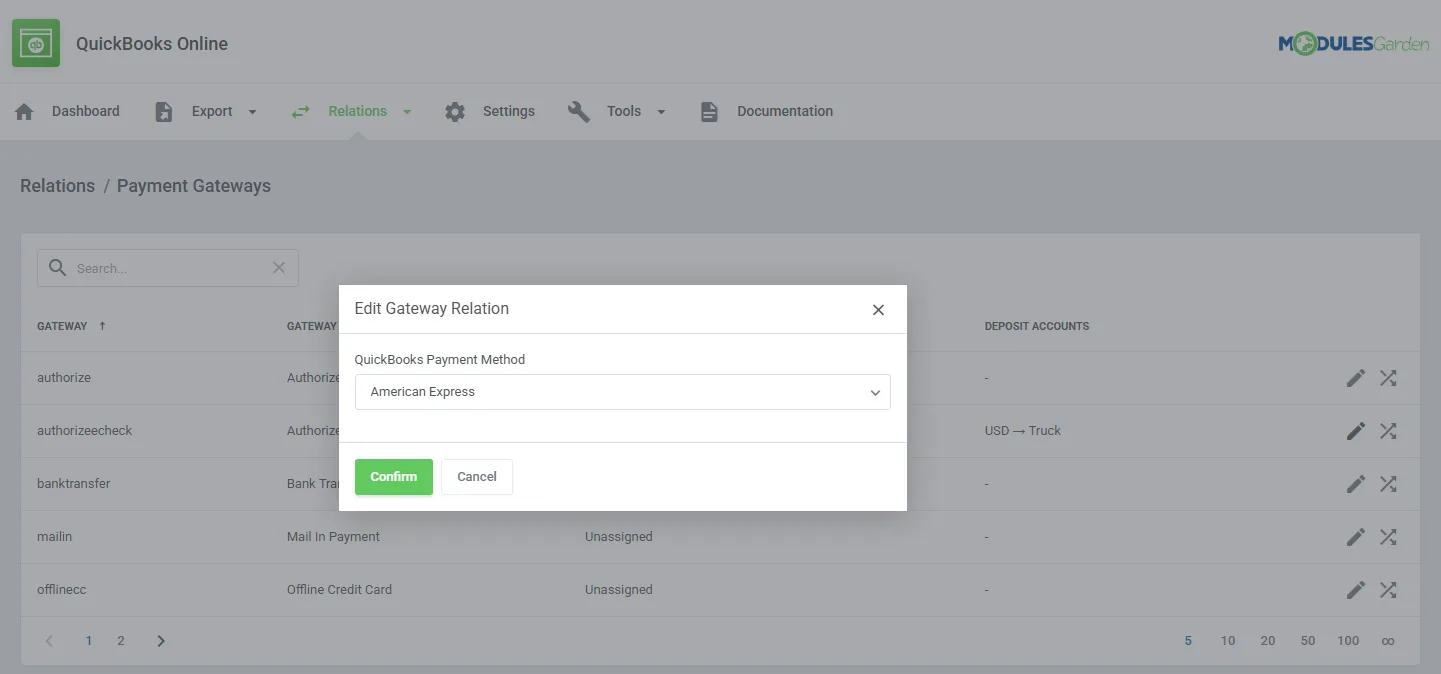Click Relations in the breadcrumb

pyautogui.click(x=58, y=186)
